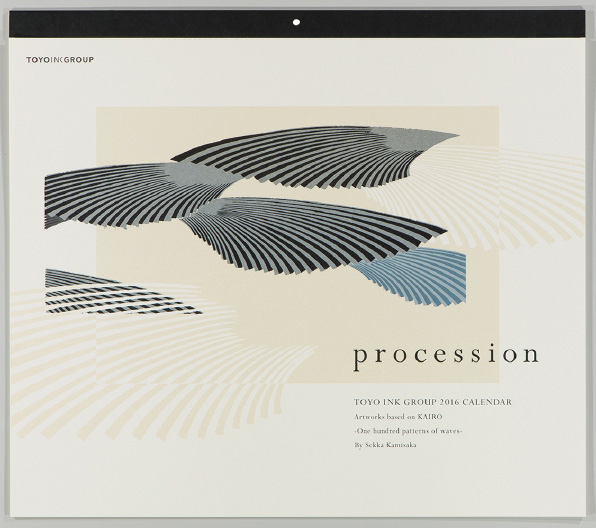Select the blue striped wave shape
Screen dimensions: 596x528
414,276
